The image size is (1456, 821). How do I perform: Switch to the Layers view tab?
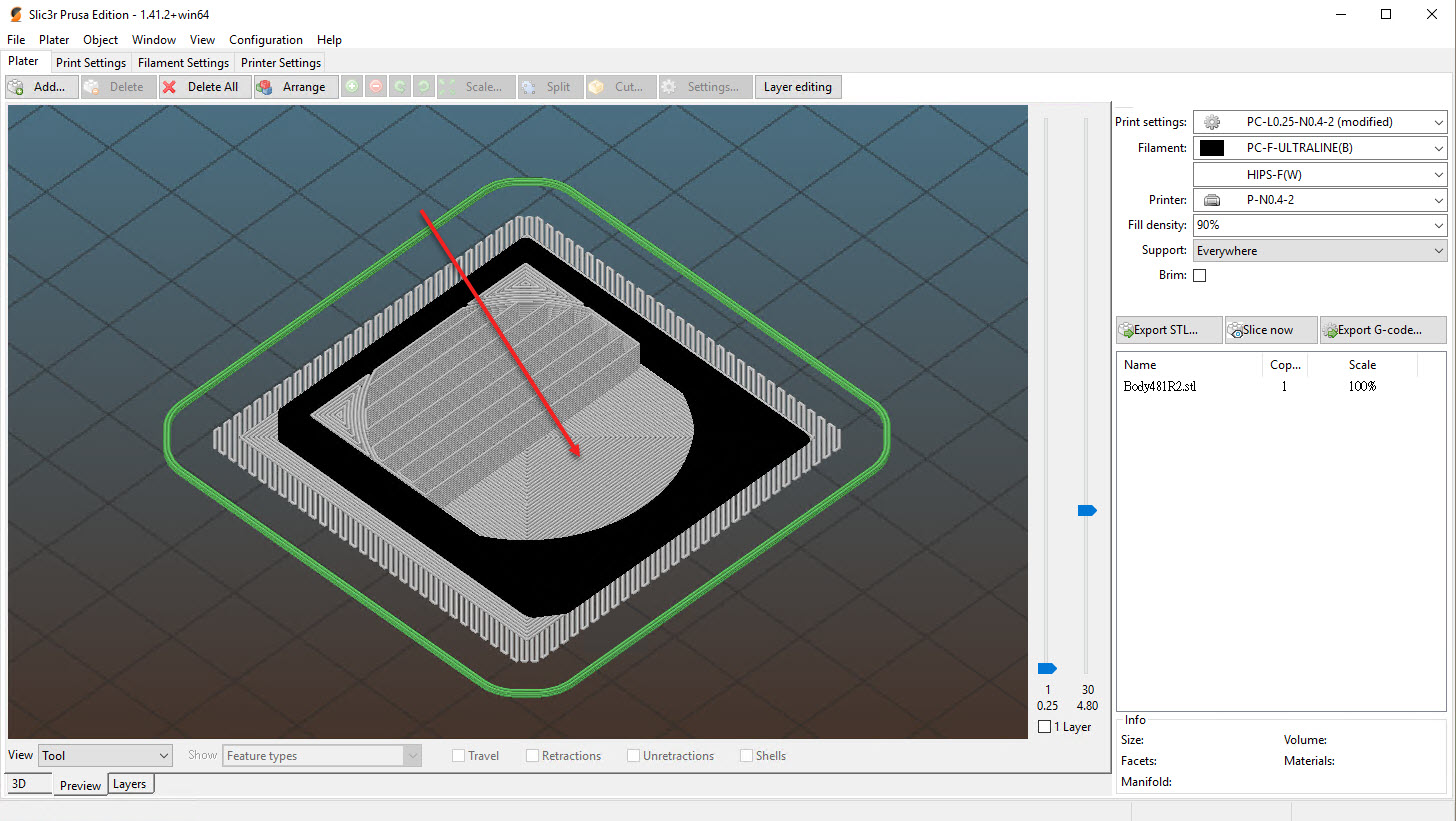click(129, 784)
